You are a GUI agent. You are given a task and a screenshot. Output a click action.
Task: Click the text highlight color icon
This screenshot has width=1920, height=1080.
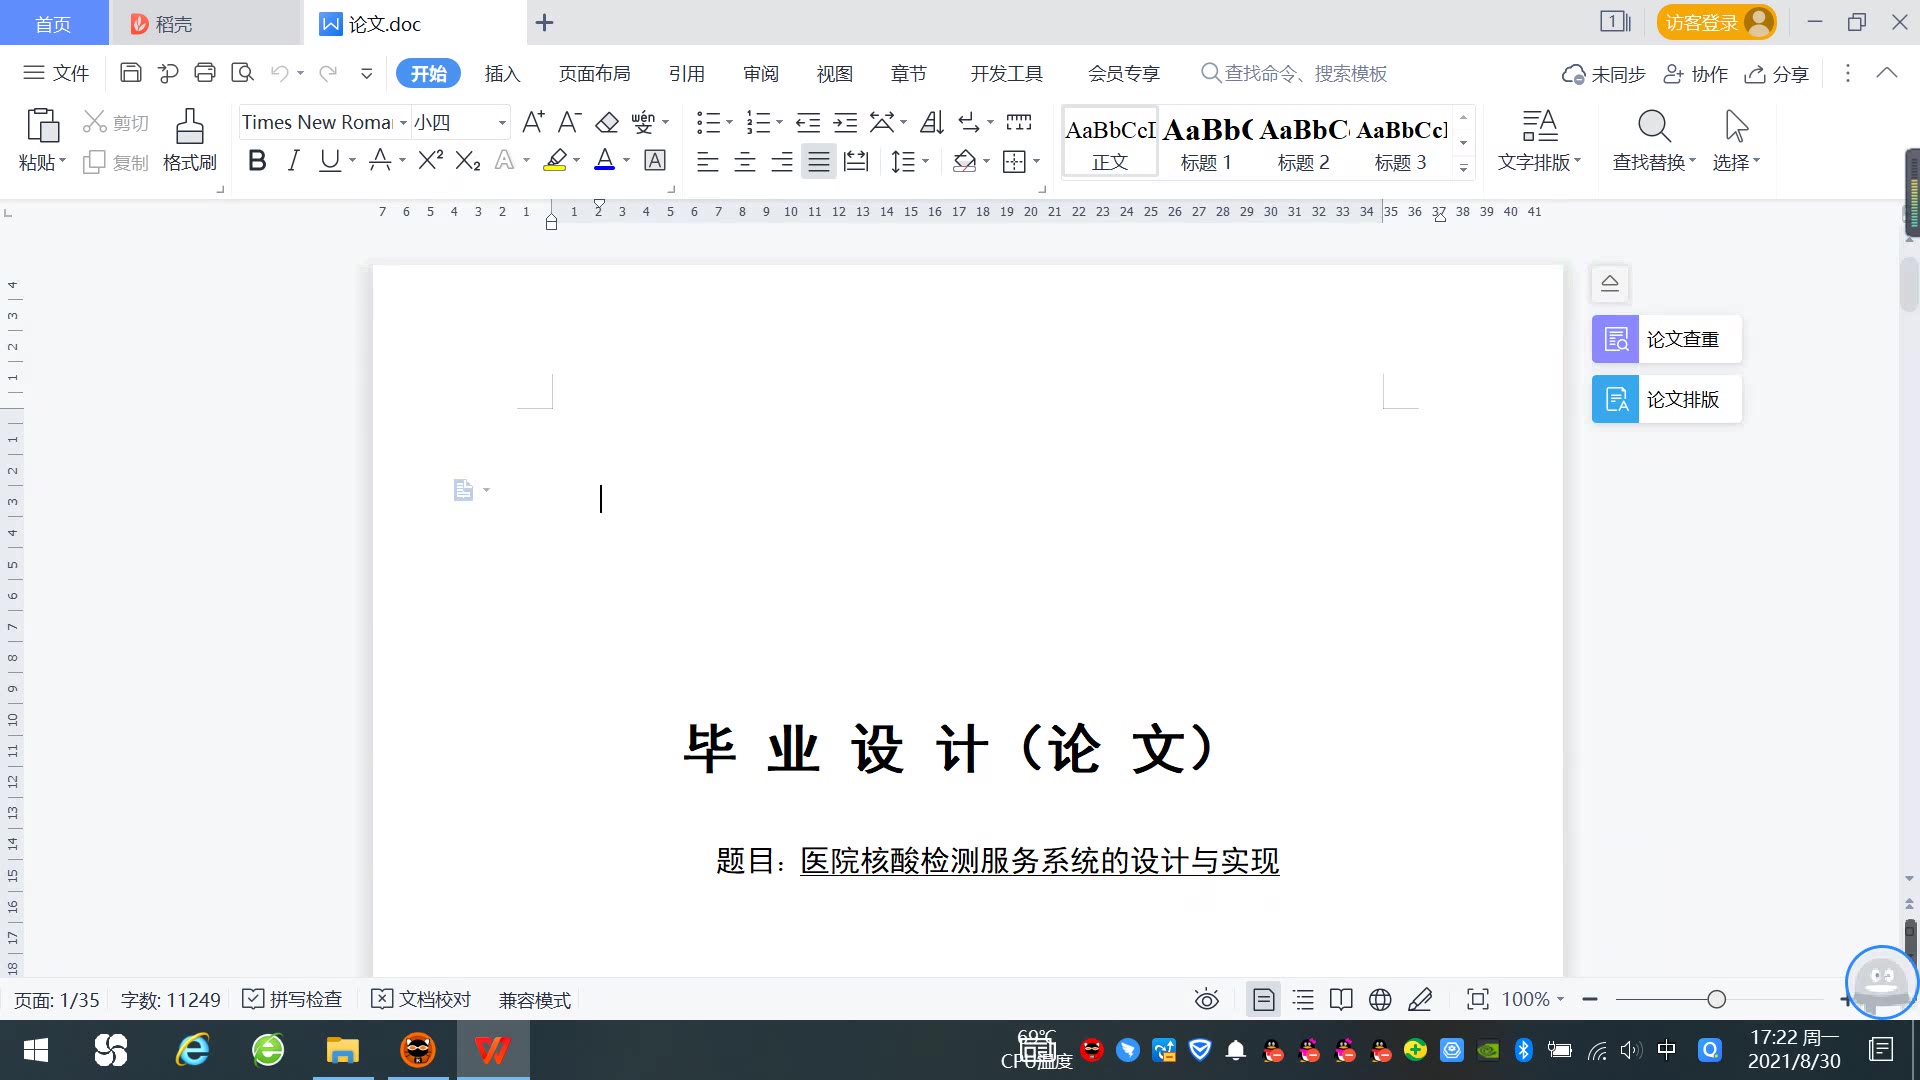[555, 160]
